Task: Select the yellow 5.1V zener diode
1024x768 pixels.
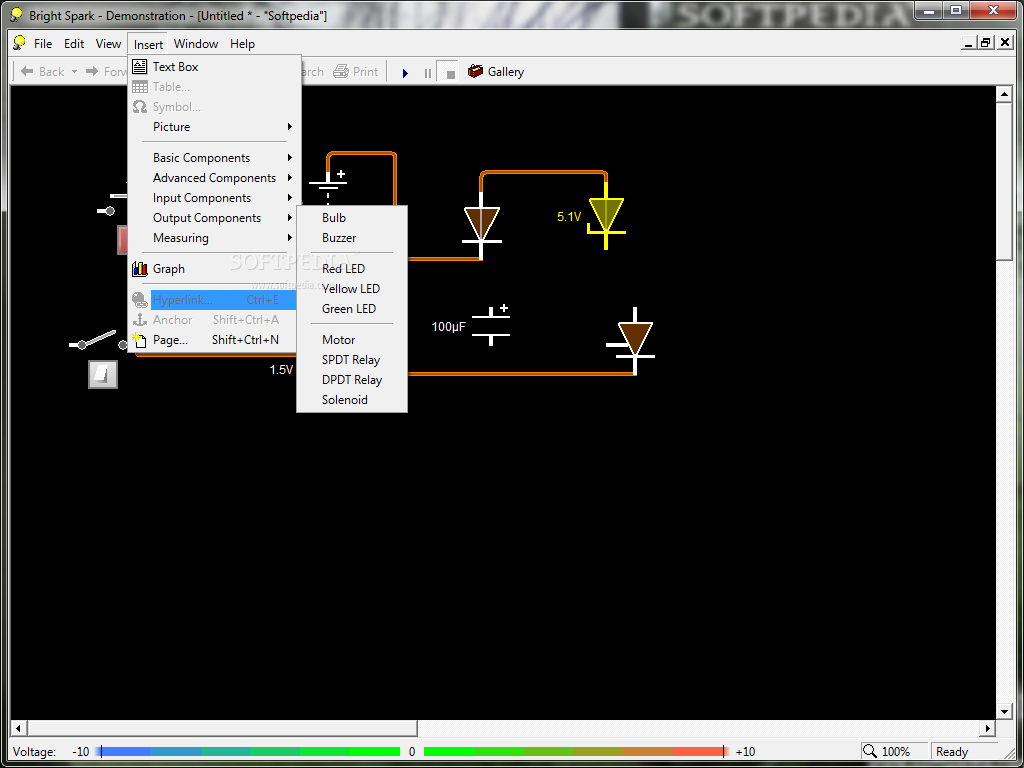Action: [x=606, y=216]
